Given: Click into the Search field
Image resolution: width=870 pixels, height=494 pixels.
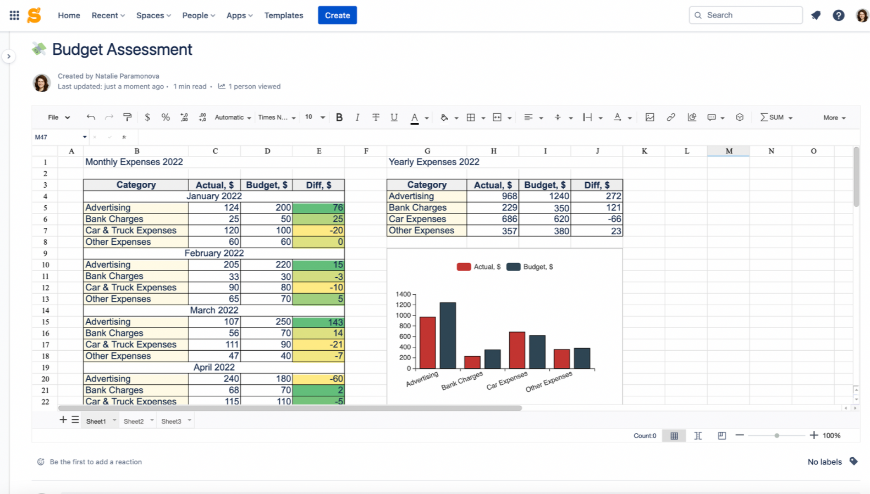Looking at the screenshot, I should pyautogui.click(x=746, y=15).
